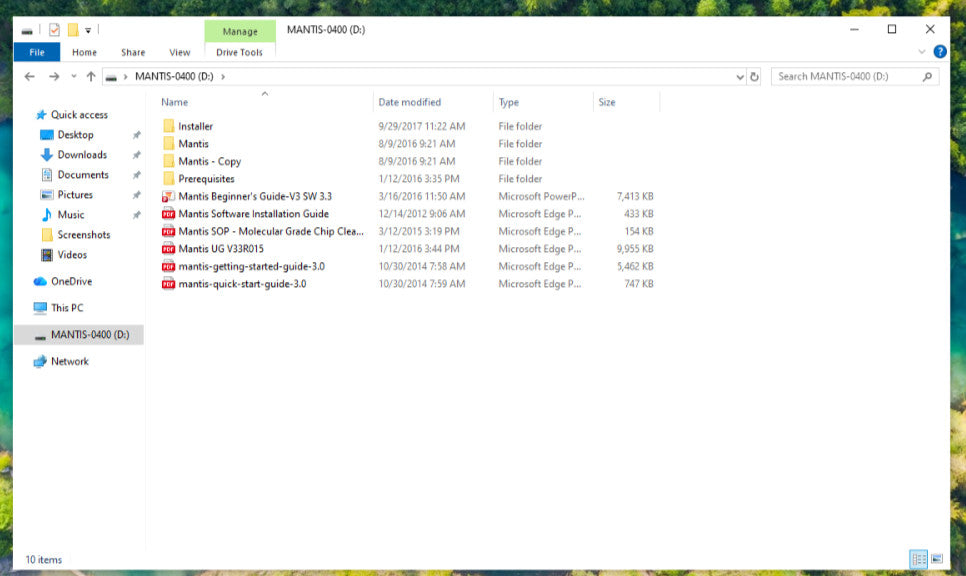Click the drive icon in title bar corner
The image size is (966, 576).
coord(27,30)
